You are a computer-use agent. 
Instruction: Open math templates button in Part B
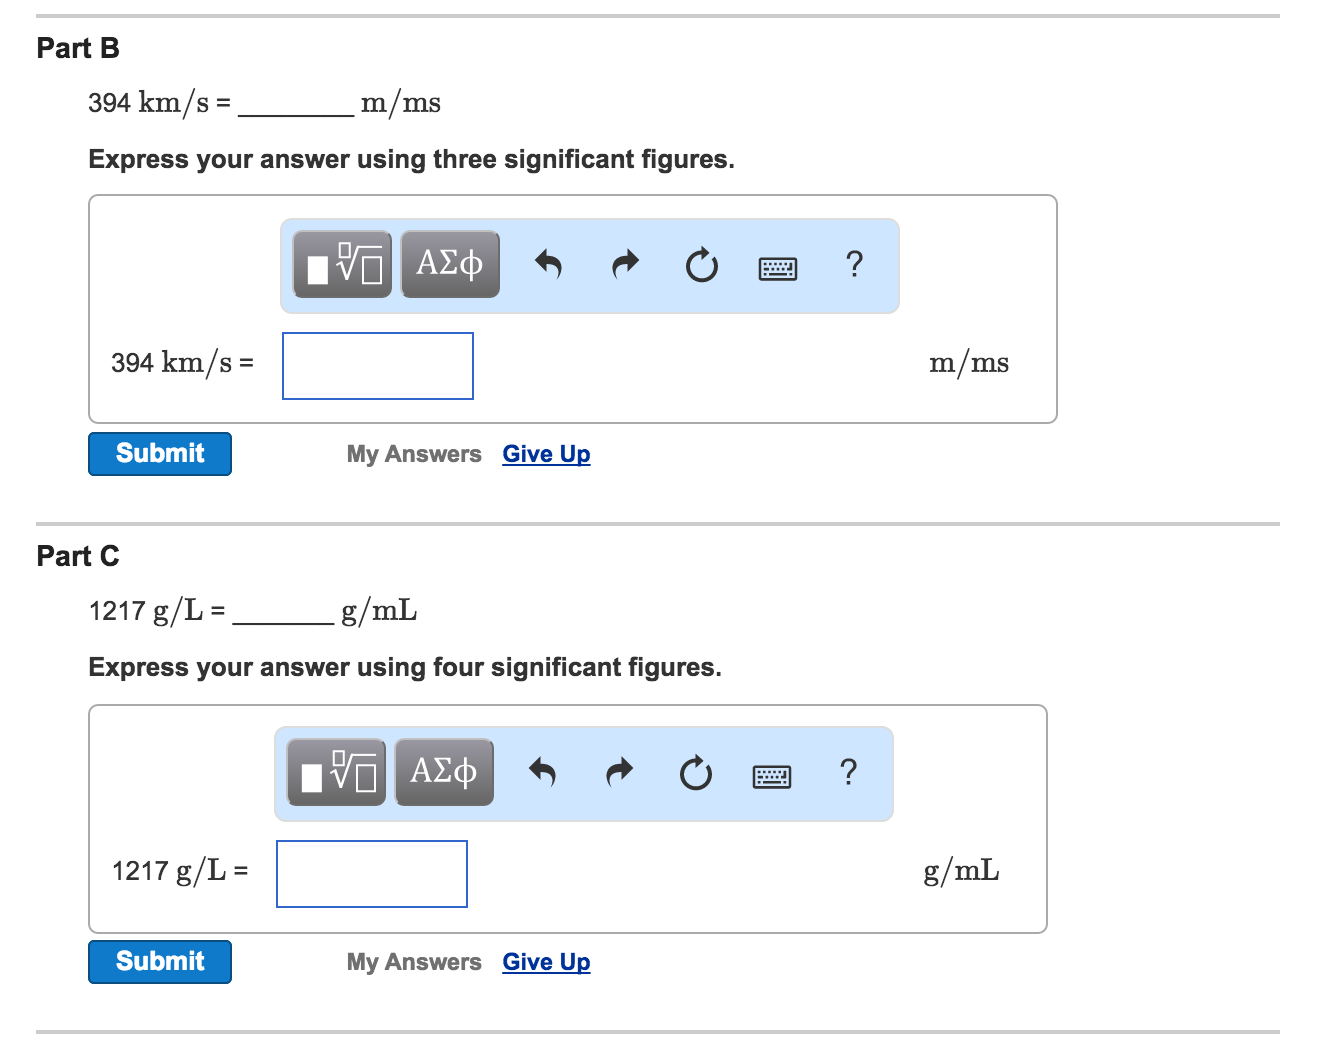tap(342, 264)
